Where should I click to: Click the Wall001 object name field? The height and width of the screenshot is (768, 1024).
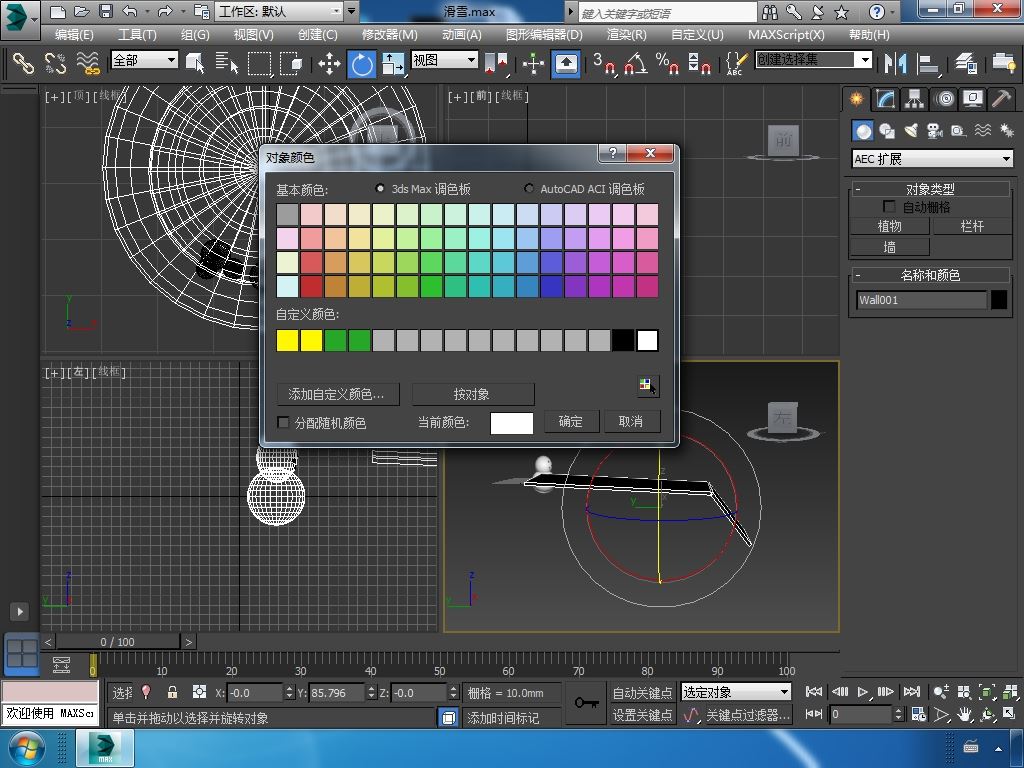coord(921,300)
